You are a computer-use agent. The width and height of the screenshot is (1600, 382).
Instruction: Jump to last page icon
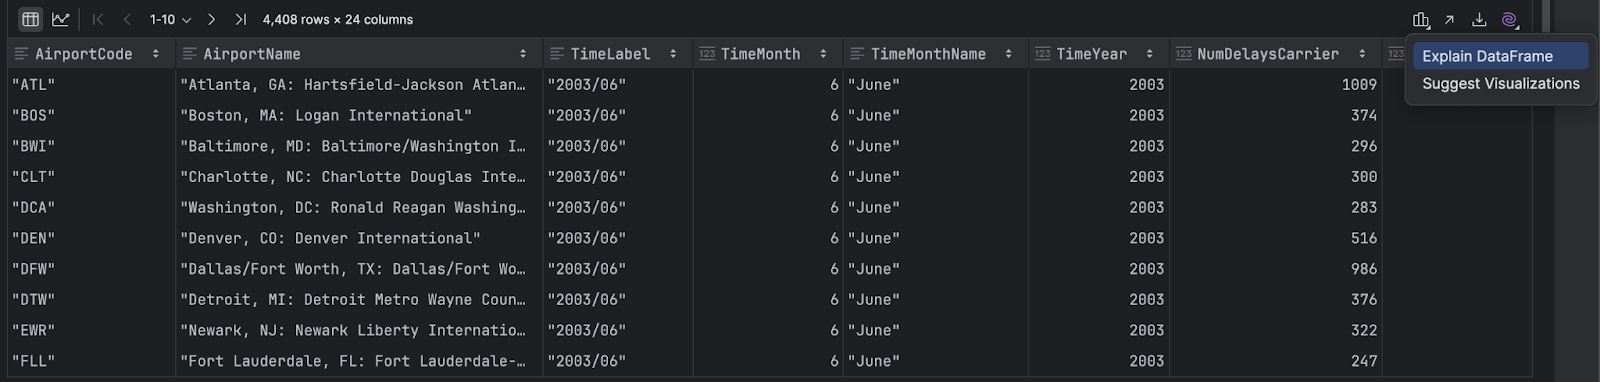(x=240, y=19)
